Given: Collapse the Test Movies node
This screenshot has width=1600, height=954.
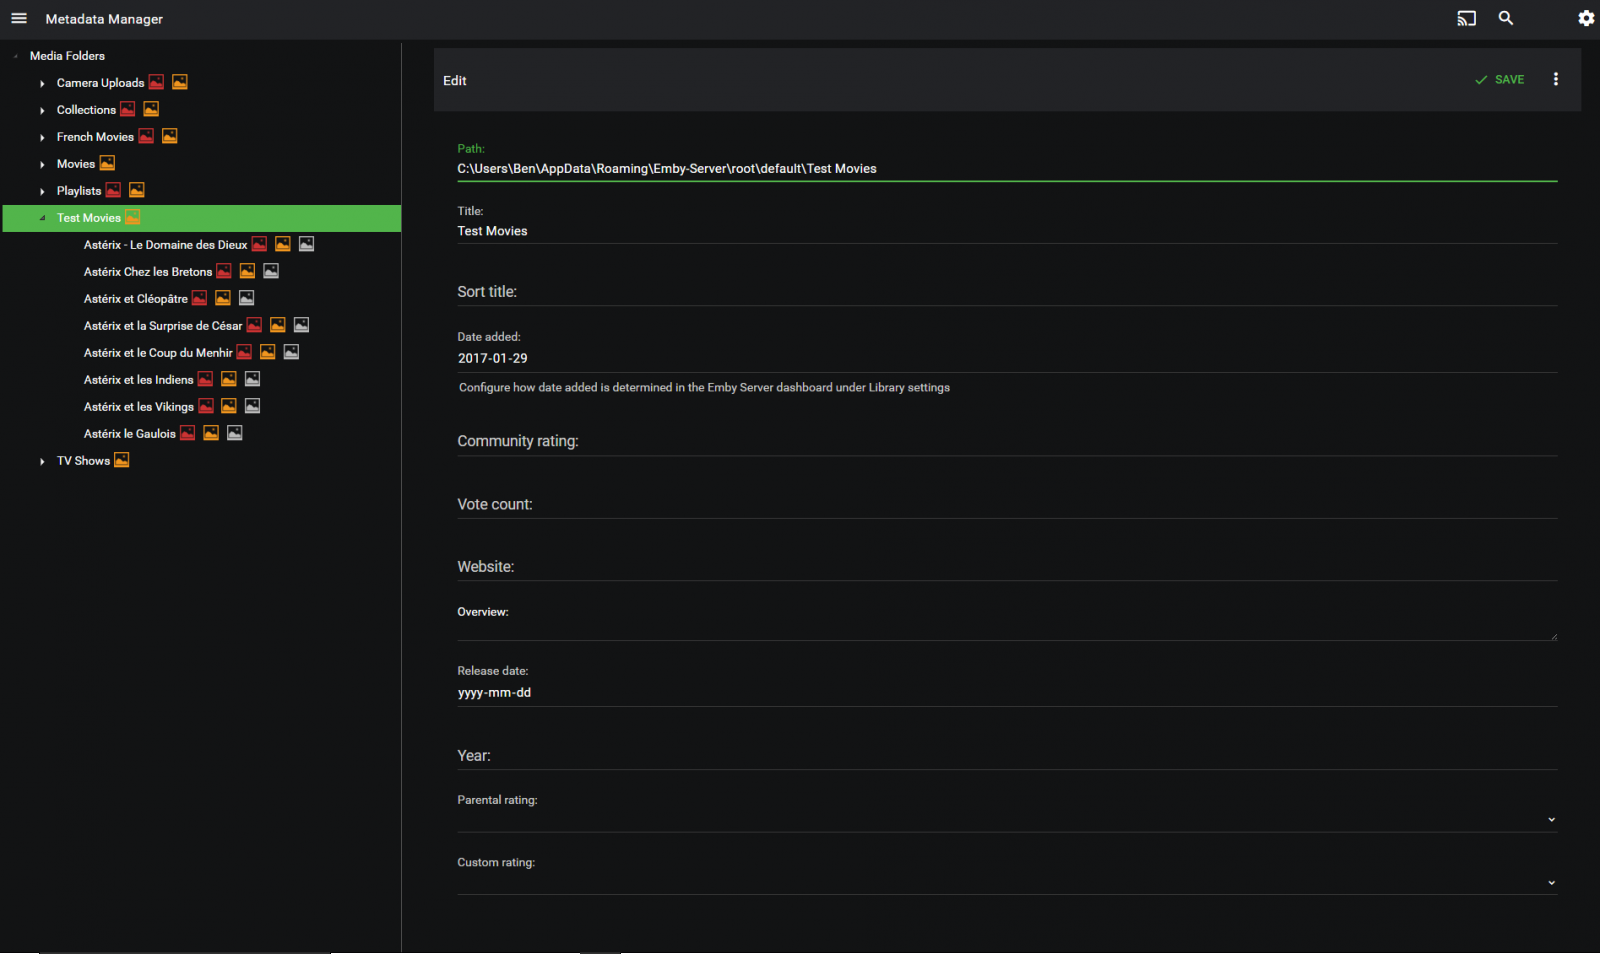Looking at the screenshot, I should point(42,217).
